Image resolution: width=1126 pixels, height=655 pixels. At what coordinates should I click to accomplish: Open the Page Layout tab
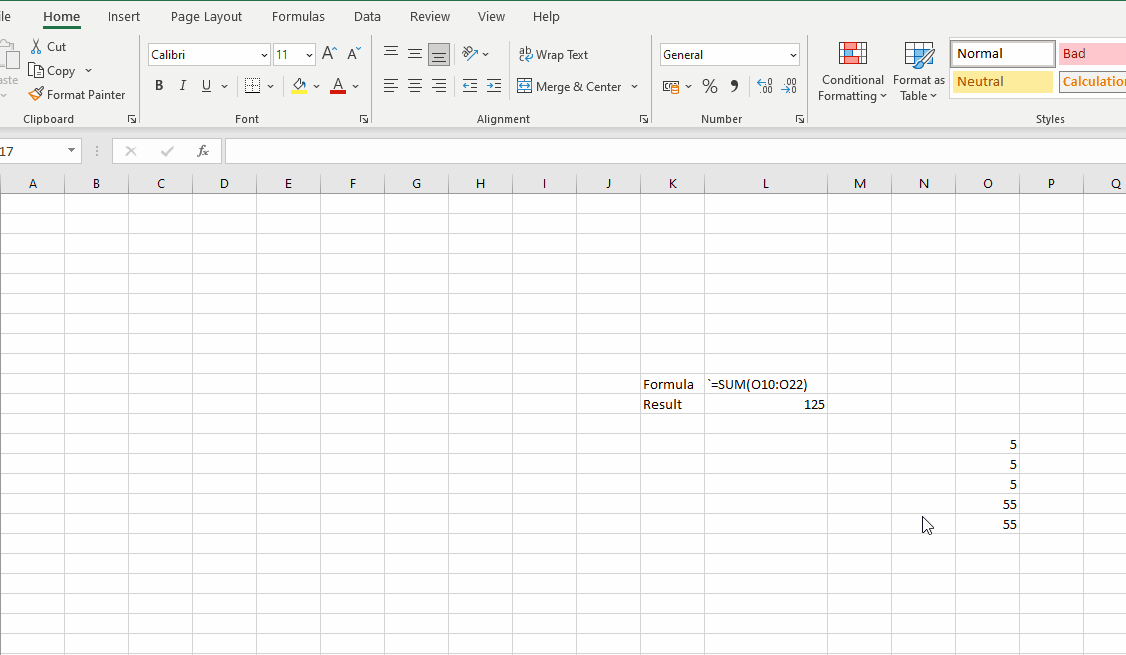pos(206,17)
